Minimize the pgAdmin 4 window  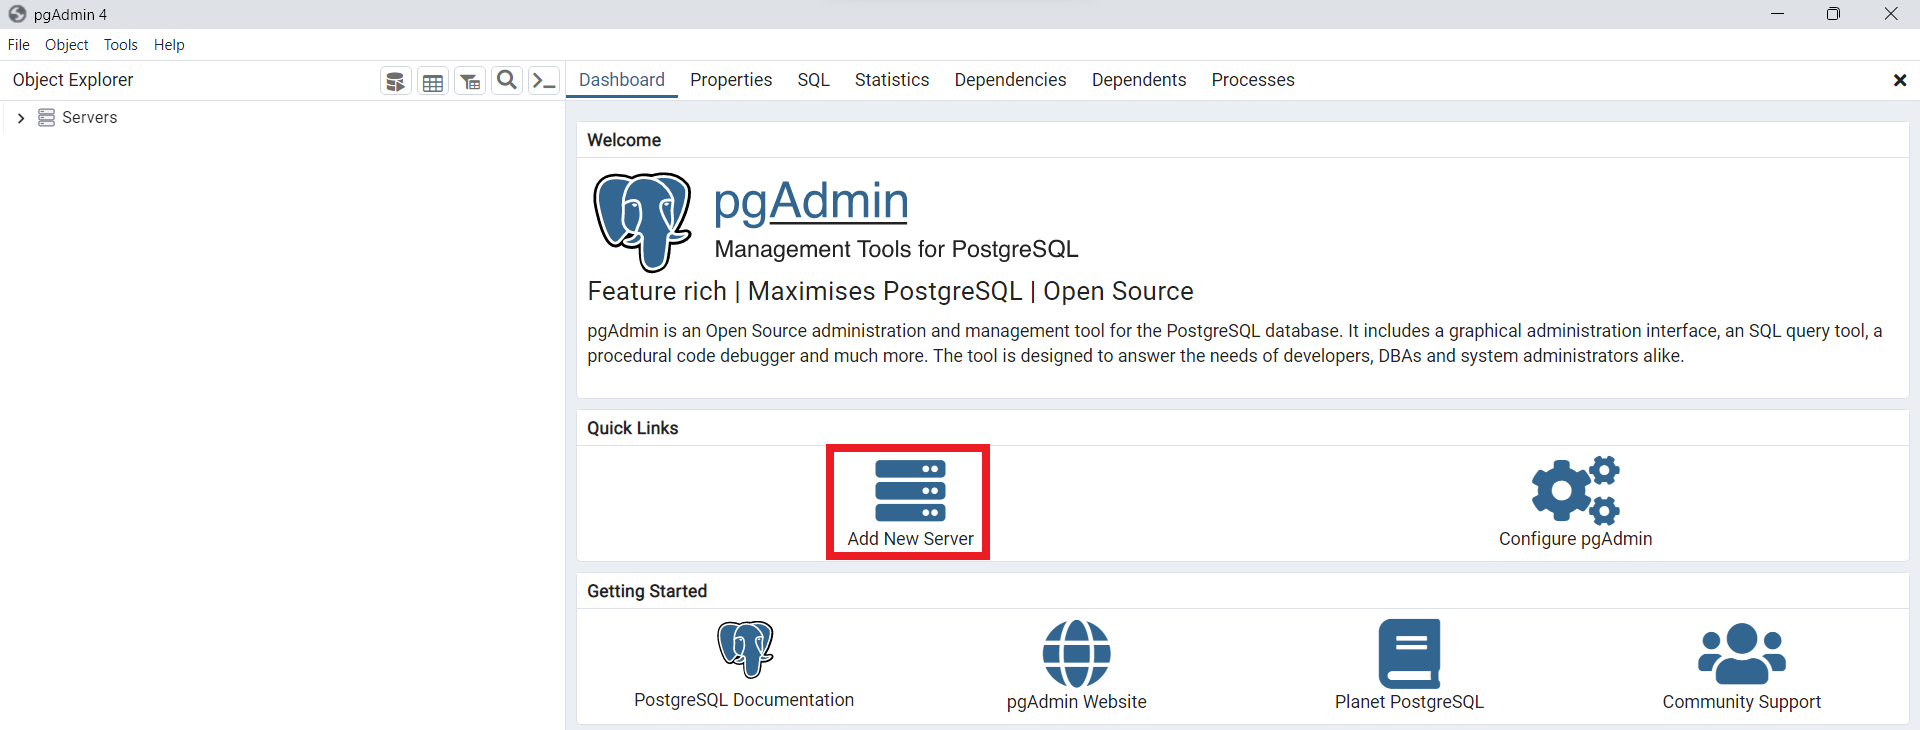click(x=1777, y=14)
